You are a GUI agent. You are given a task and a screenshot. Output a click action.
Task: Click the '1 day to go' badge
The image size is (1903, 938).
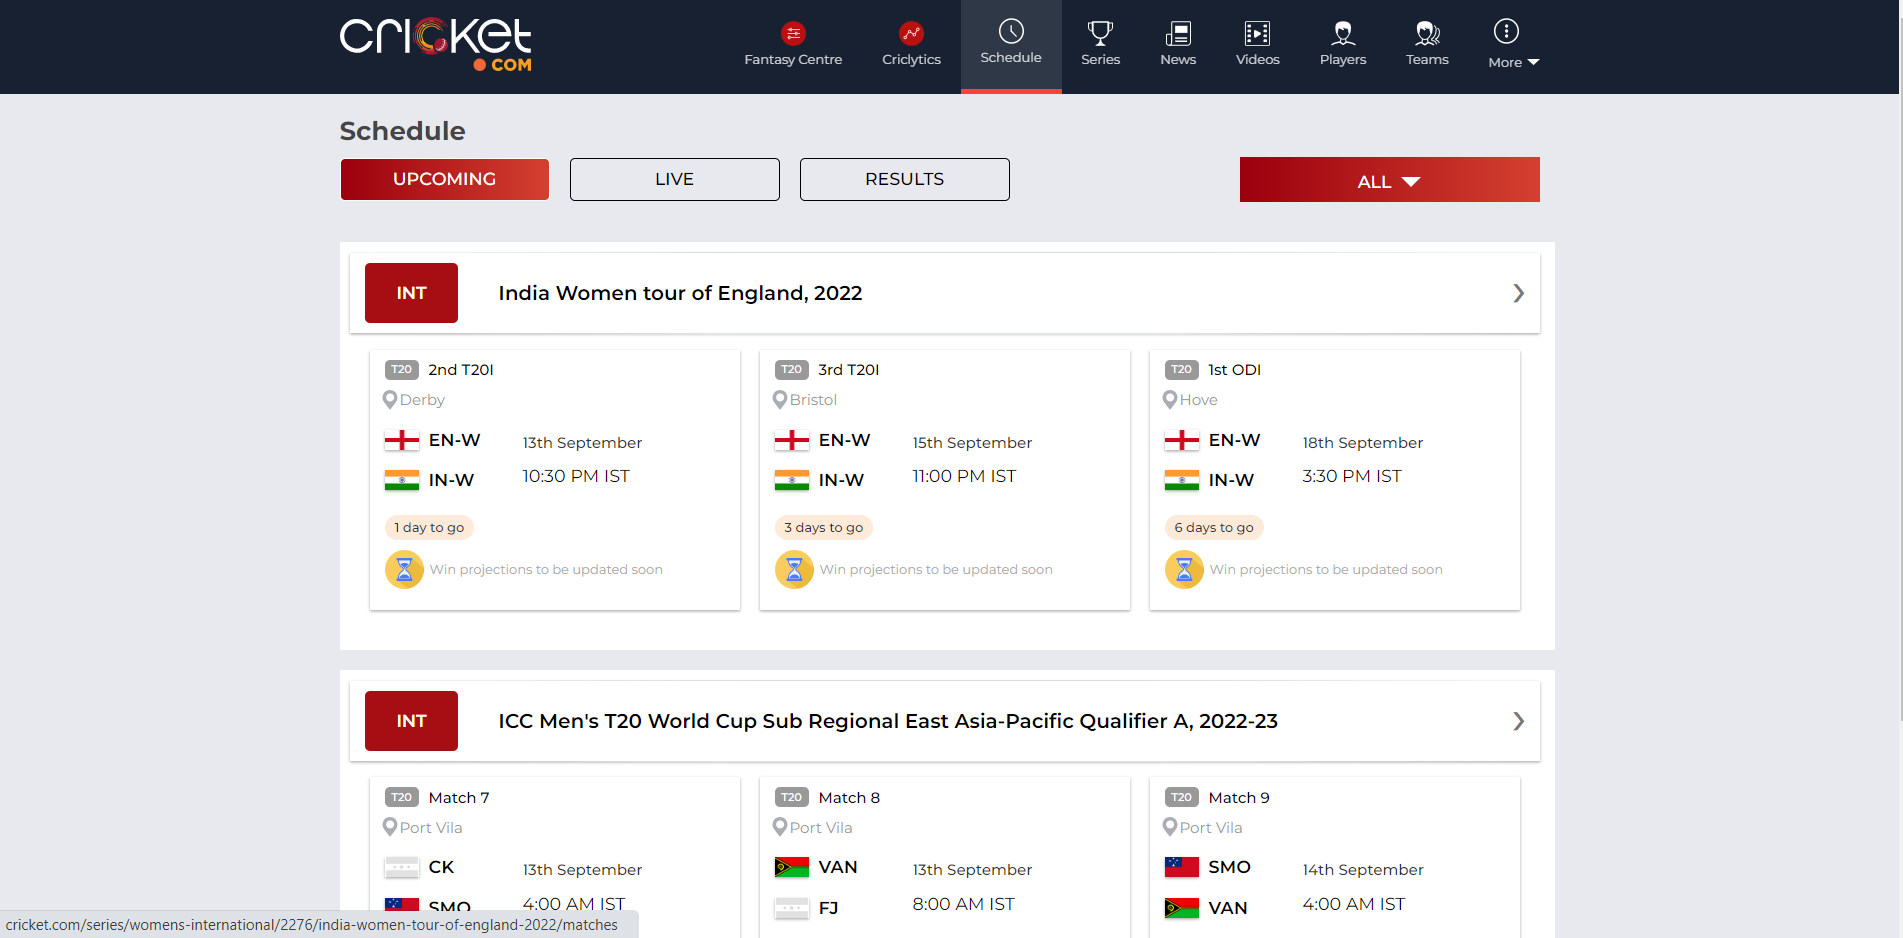[x=429, y=528]
